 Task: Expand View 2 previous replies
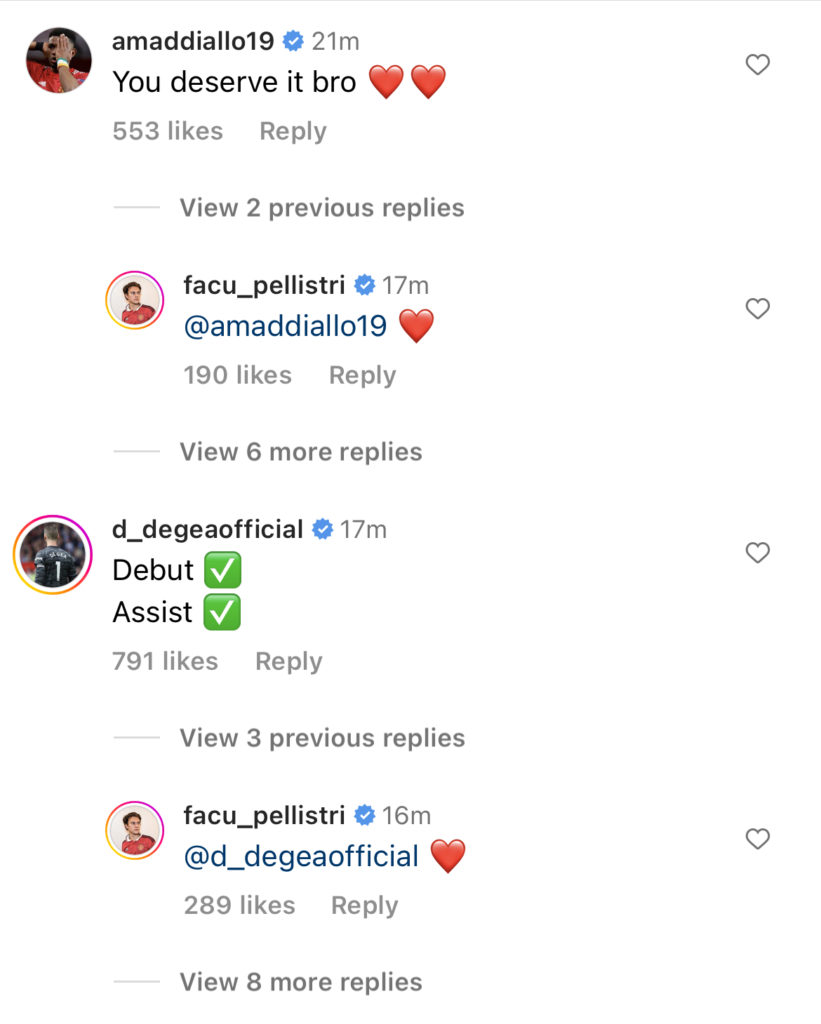click(x=322, y=208)
